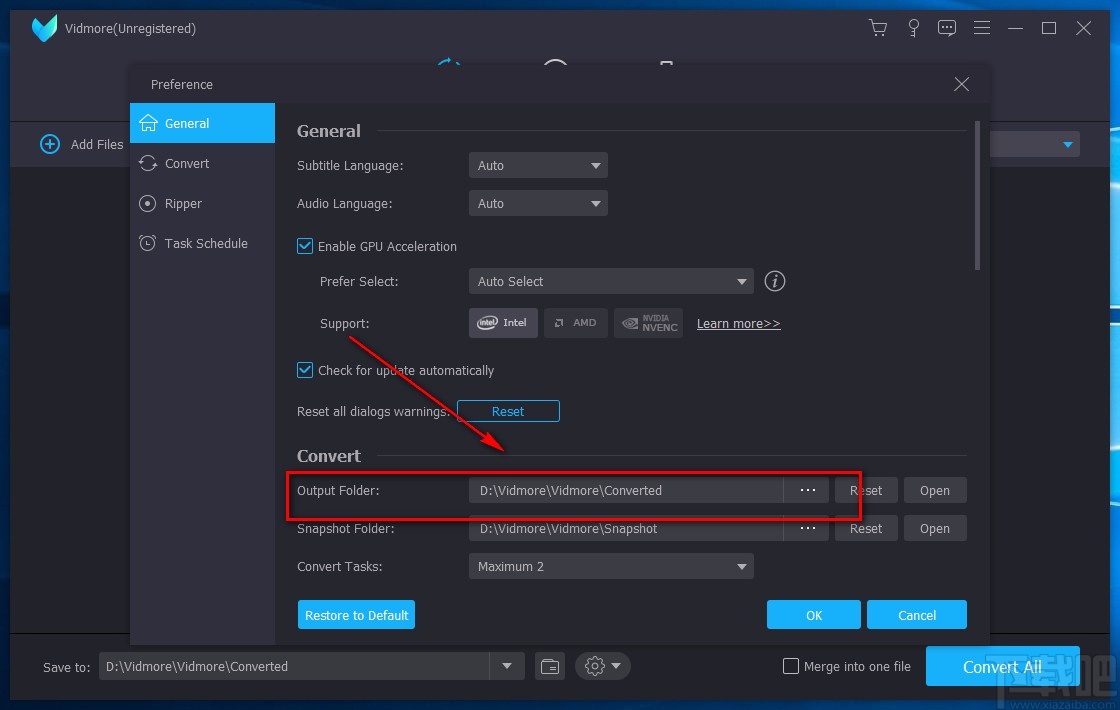Switch to the Convert preference tab
Screen dimensions: 1120x710
(202, 164)
